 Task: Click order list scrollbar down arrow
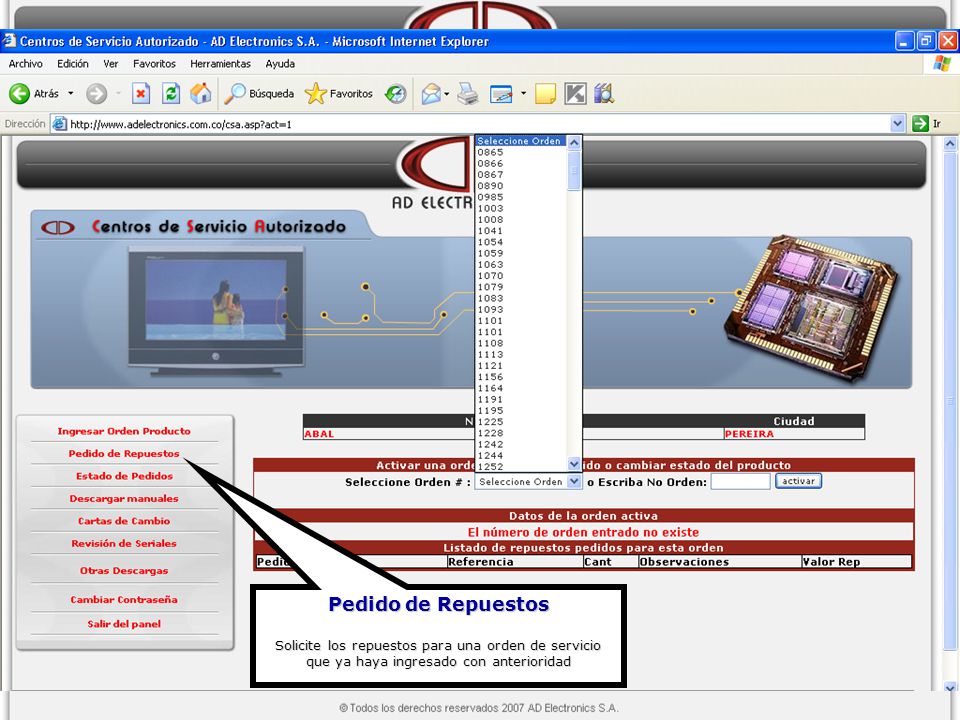574,465
